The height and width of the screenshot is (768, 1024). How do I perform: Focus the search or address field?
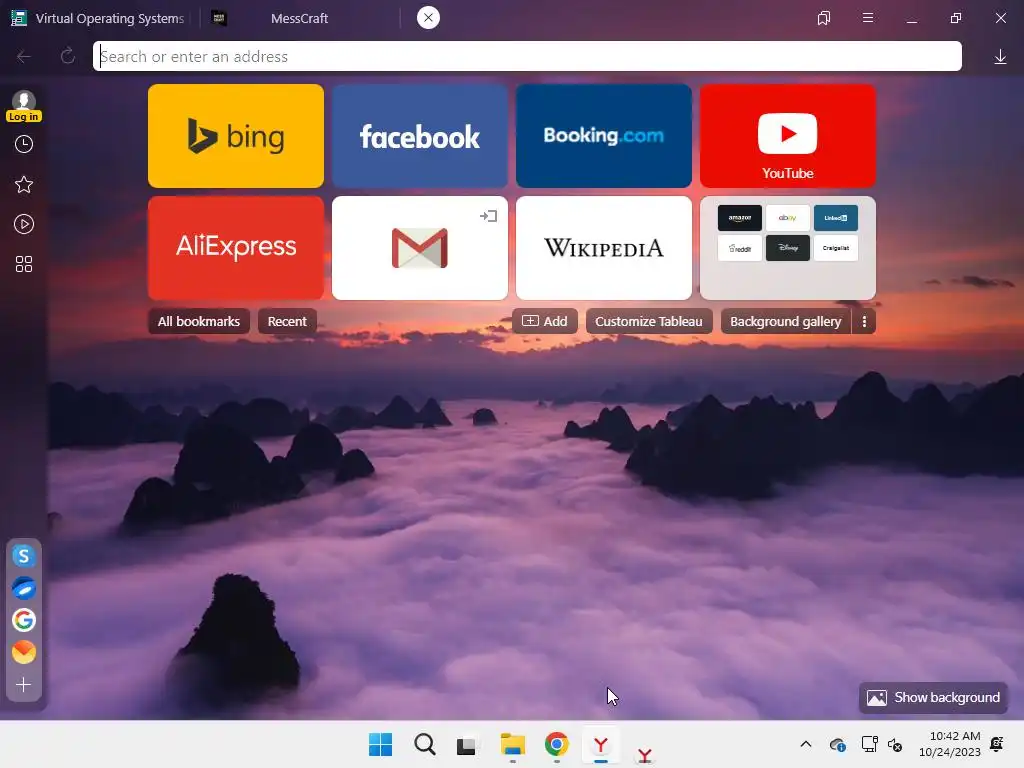coord(527,56)
